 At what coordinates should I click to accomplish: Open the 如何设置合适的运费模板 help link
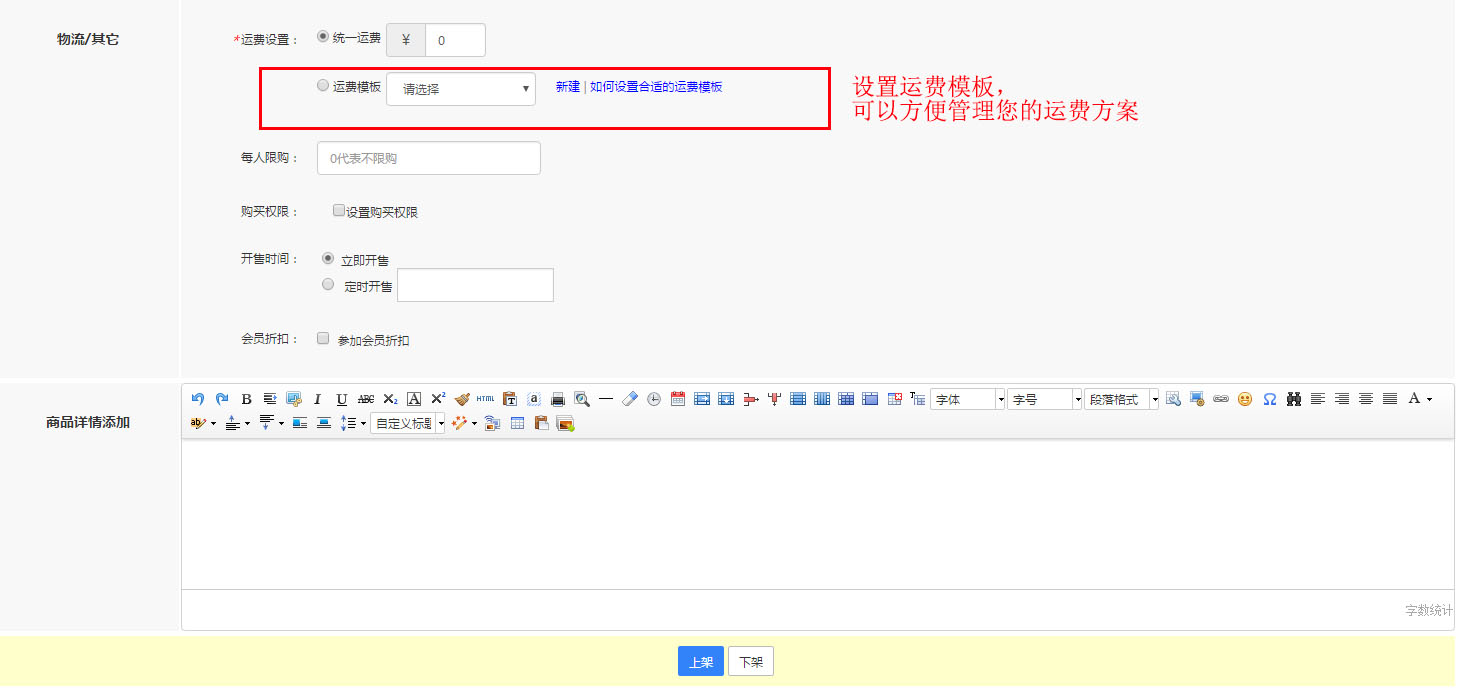656,87
